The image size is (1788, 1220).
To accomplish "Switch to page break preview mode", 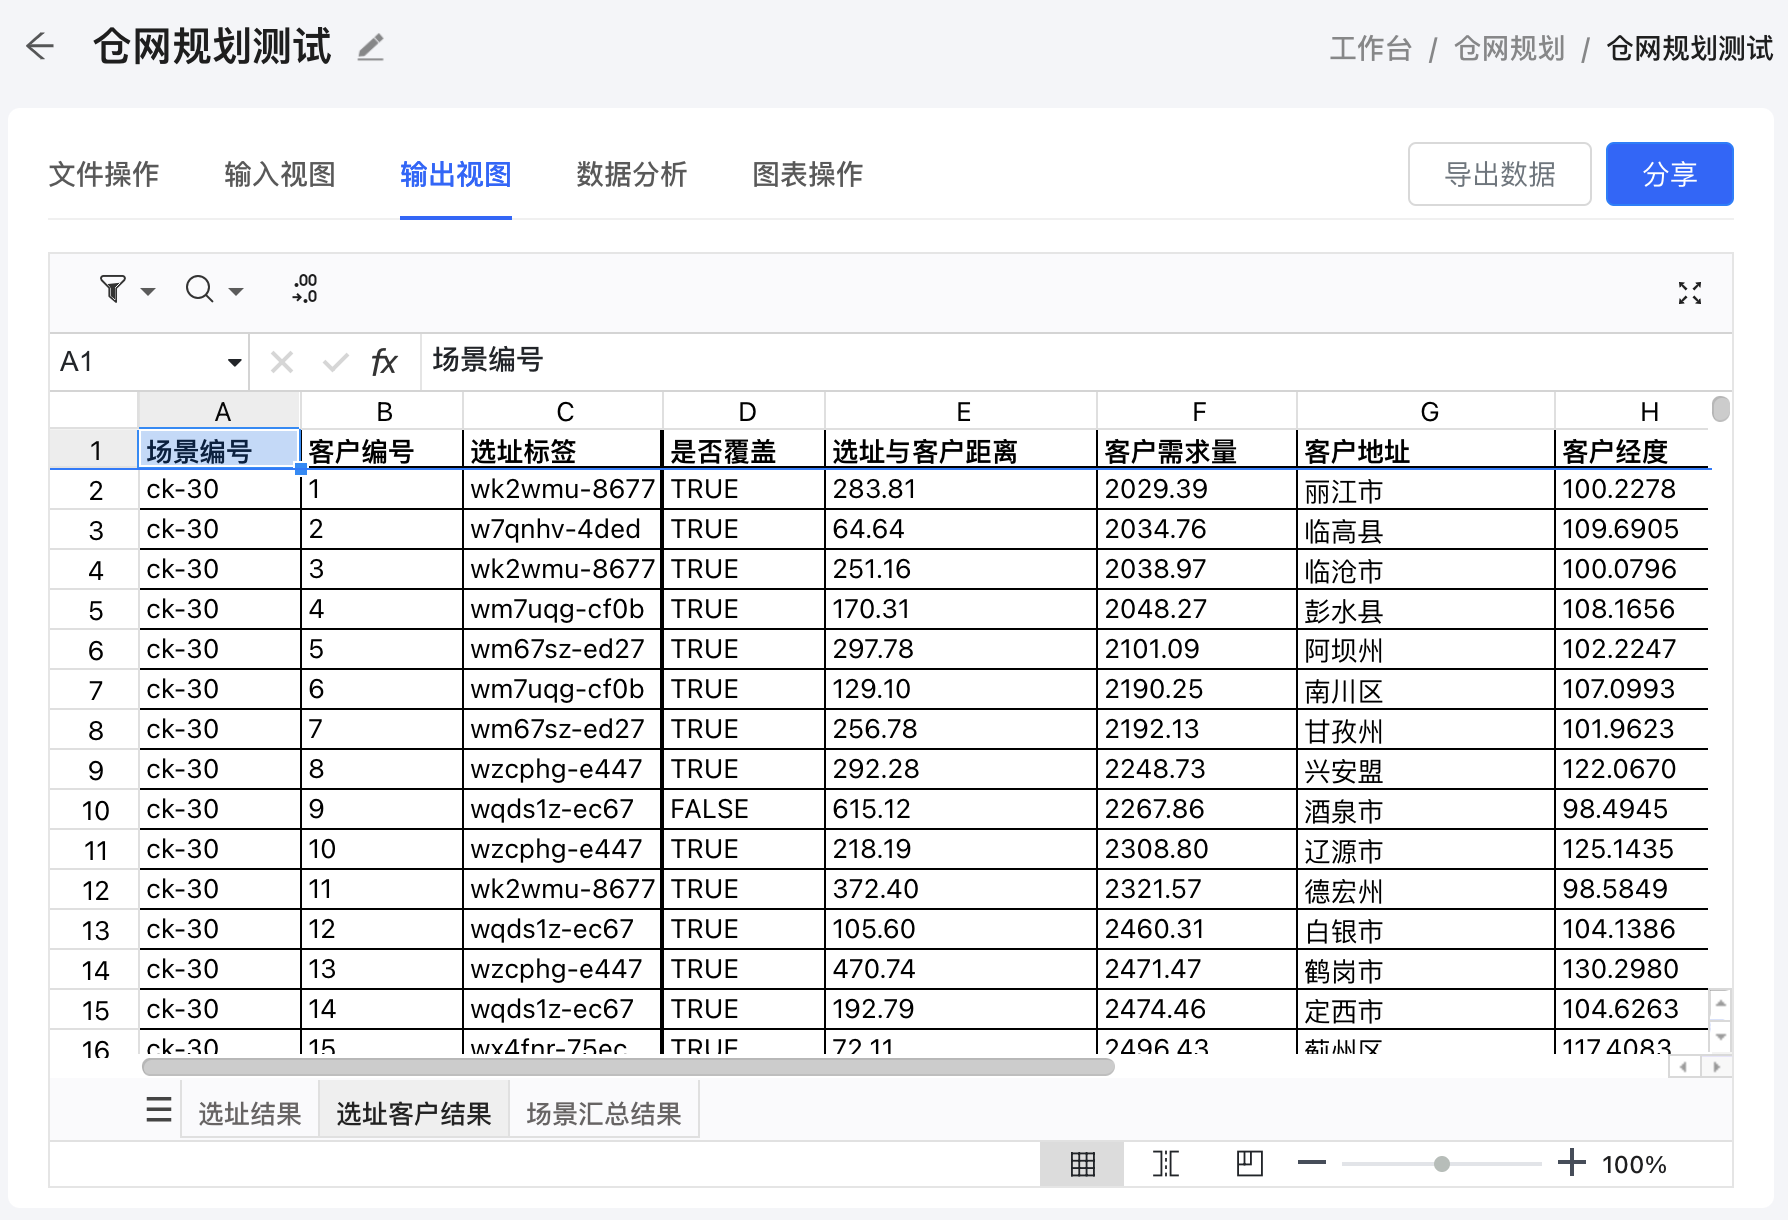I will (x=1166, y=1164).
